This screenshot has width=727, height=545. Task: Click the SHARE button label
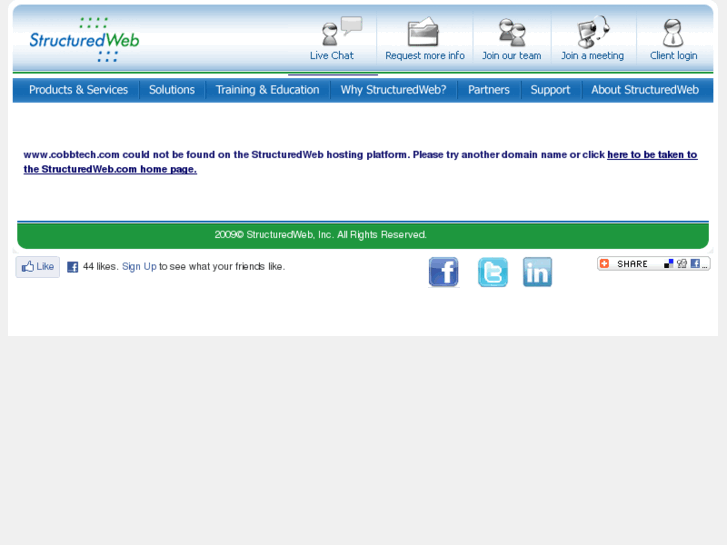632,264
